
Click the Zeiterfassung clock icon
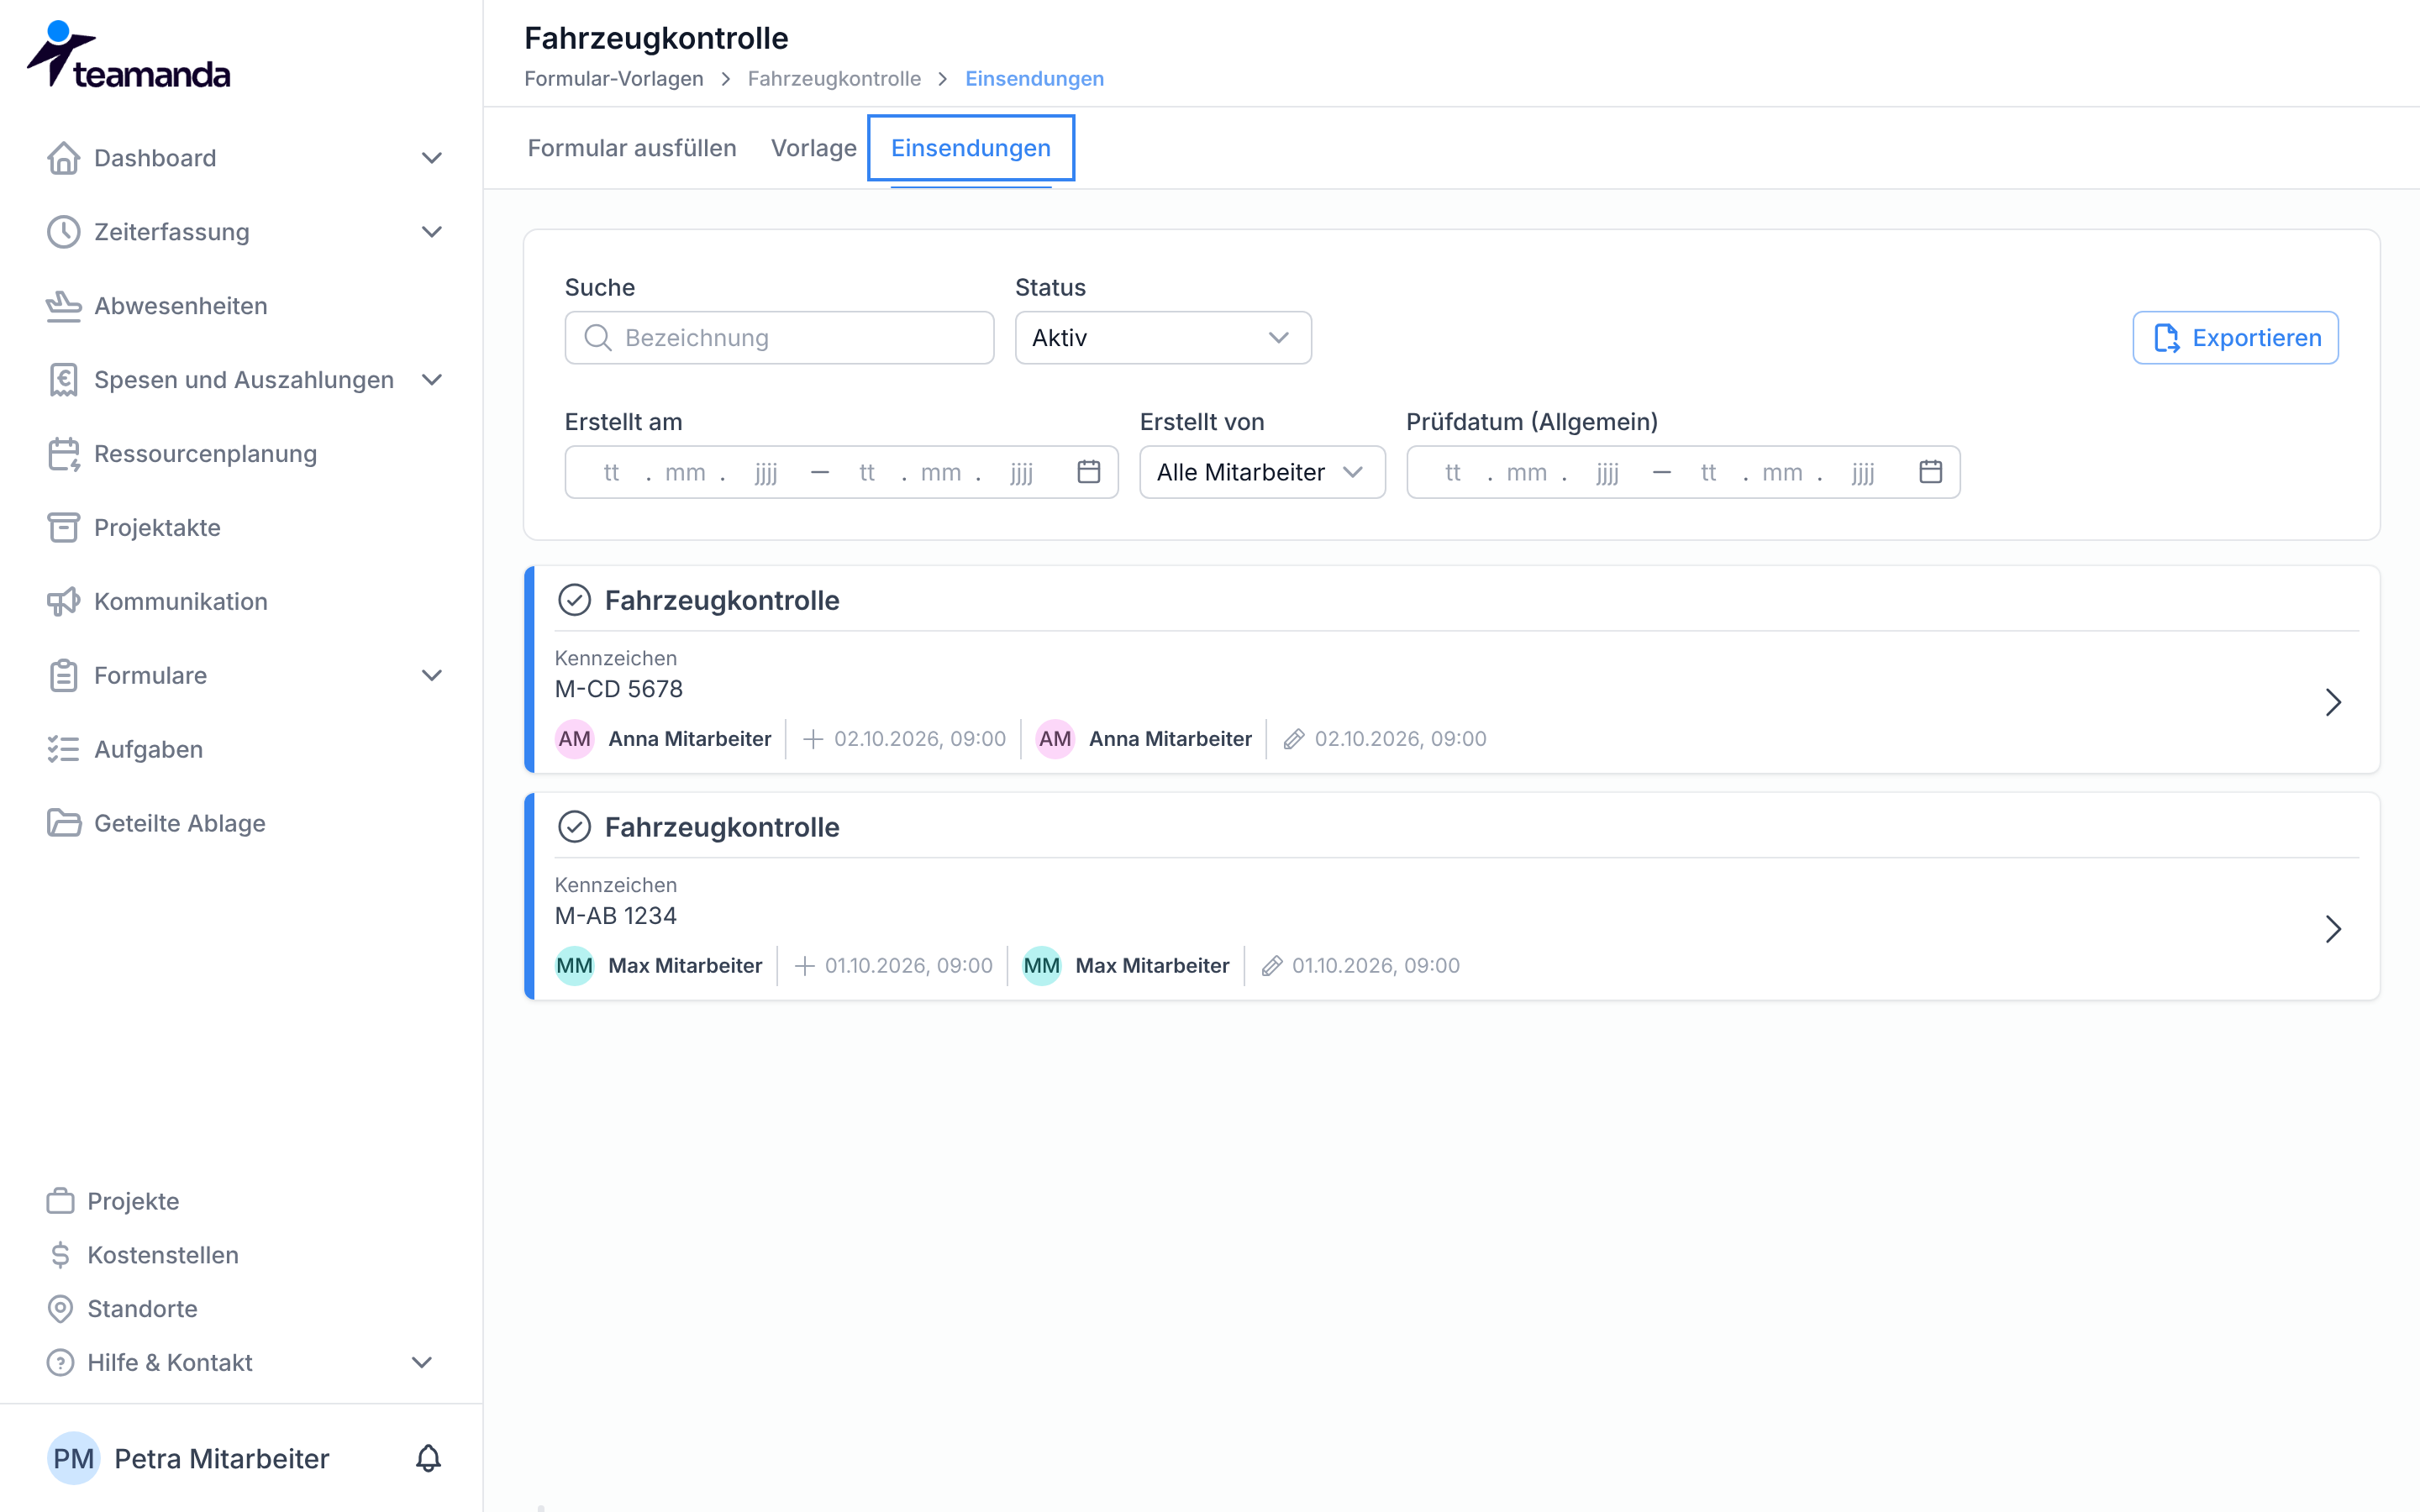point(63,232)
